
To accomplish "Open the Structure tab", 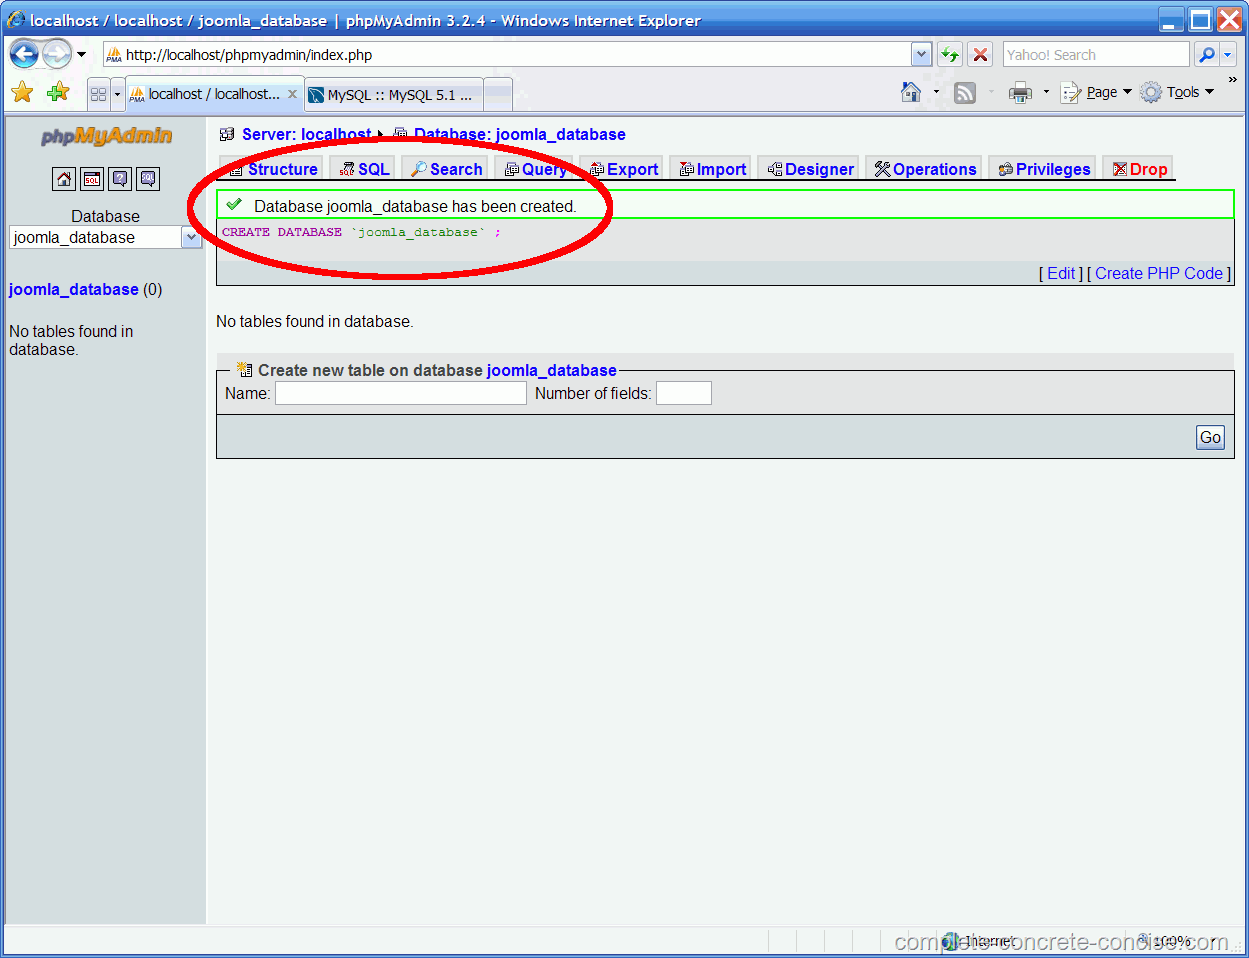I will [272, 169].
